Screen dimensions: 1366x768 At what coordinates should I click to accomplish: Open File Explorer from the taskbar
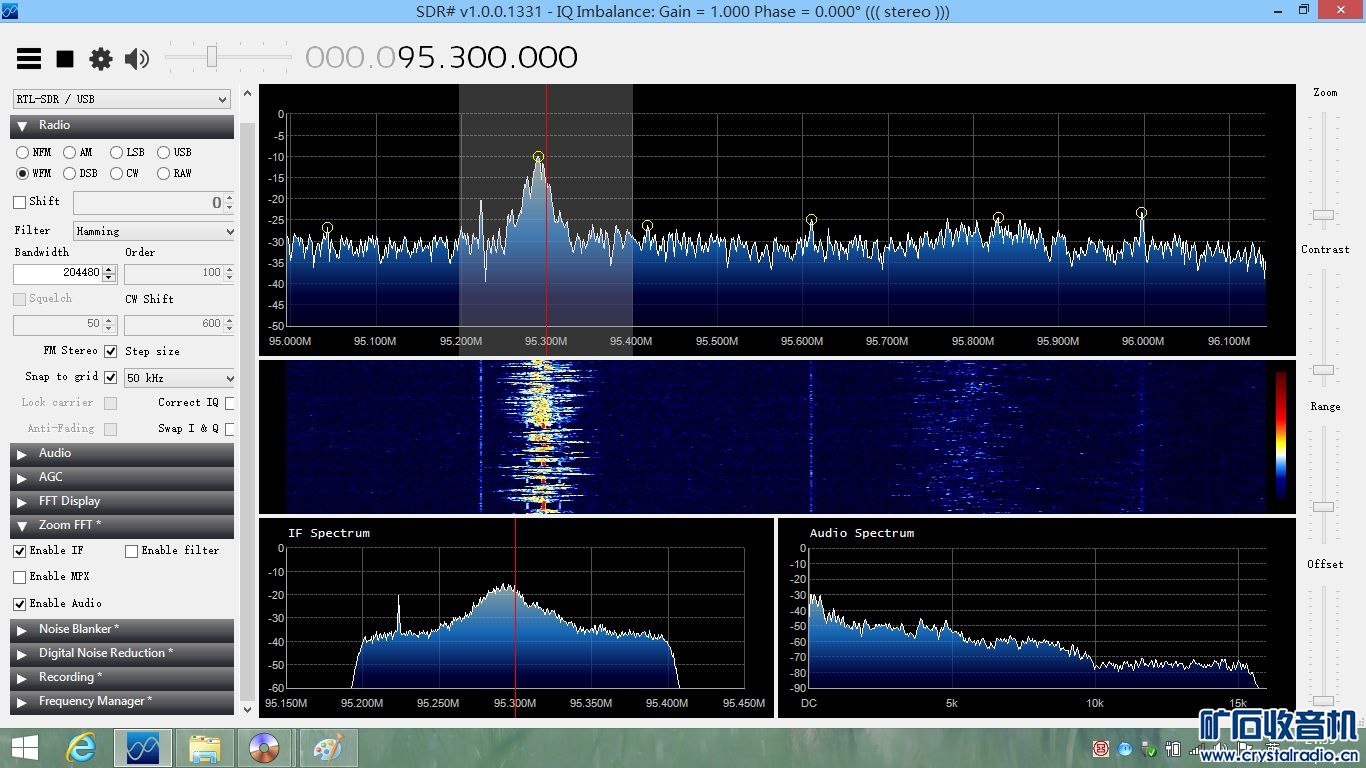click(x=204, y=748)
